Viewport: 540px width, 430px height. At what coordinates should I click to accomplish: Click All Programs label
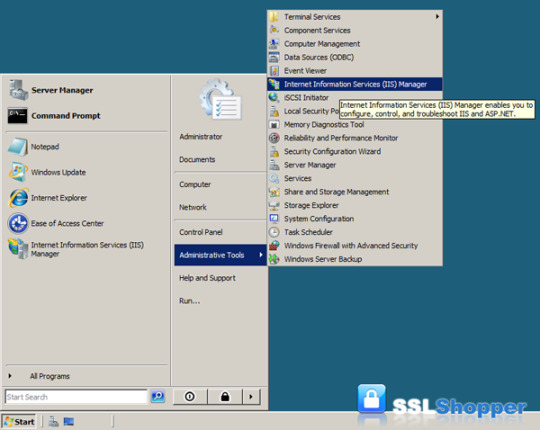click(x=50, y=376)
